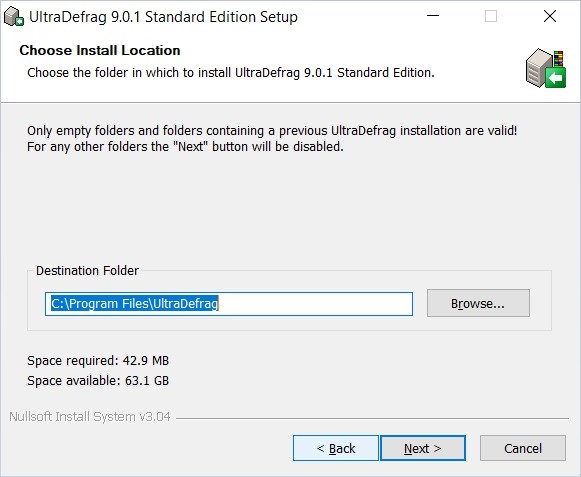Click the Choose Install Location heading
This screenshot has height=477, width=581.
pos(100,50)
